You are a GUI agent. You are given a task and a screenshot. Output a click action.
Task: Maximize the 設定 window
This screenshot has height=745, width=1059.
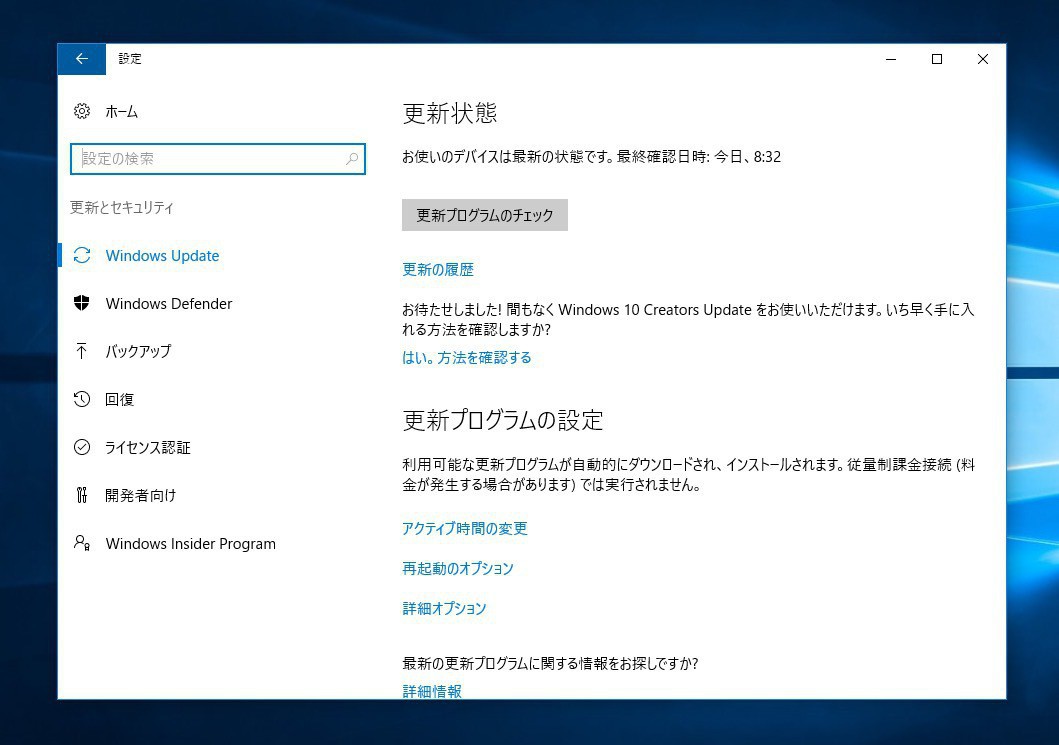(936, 59)
